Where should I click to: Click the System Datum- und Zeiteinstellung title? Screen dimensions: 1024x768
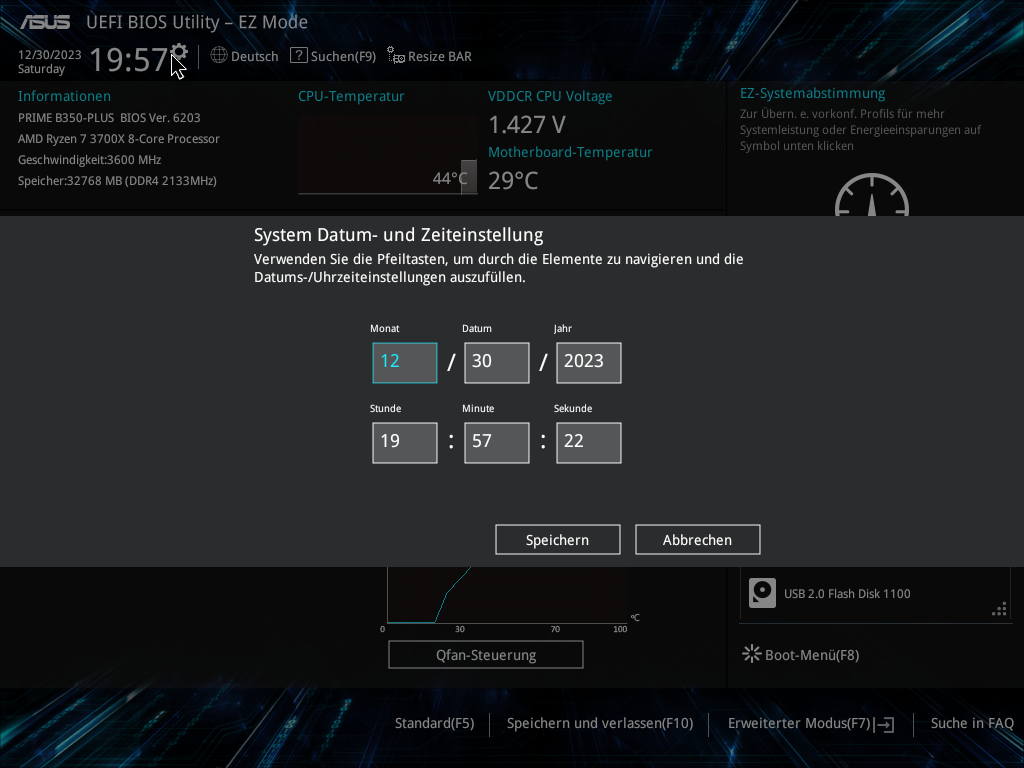pos(398,234)
